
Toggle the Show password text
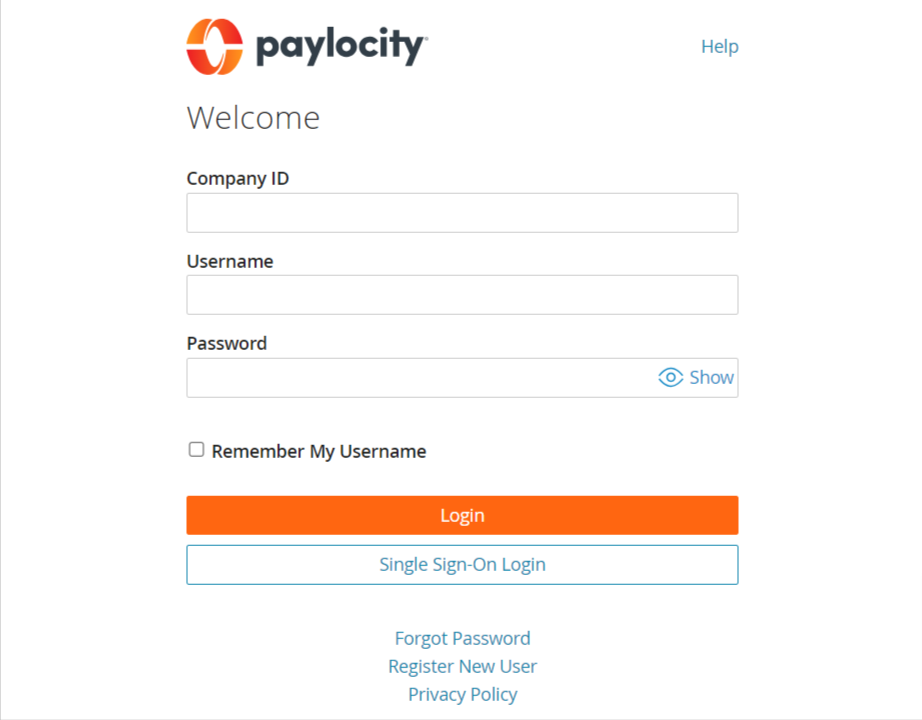click(711, 377)
